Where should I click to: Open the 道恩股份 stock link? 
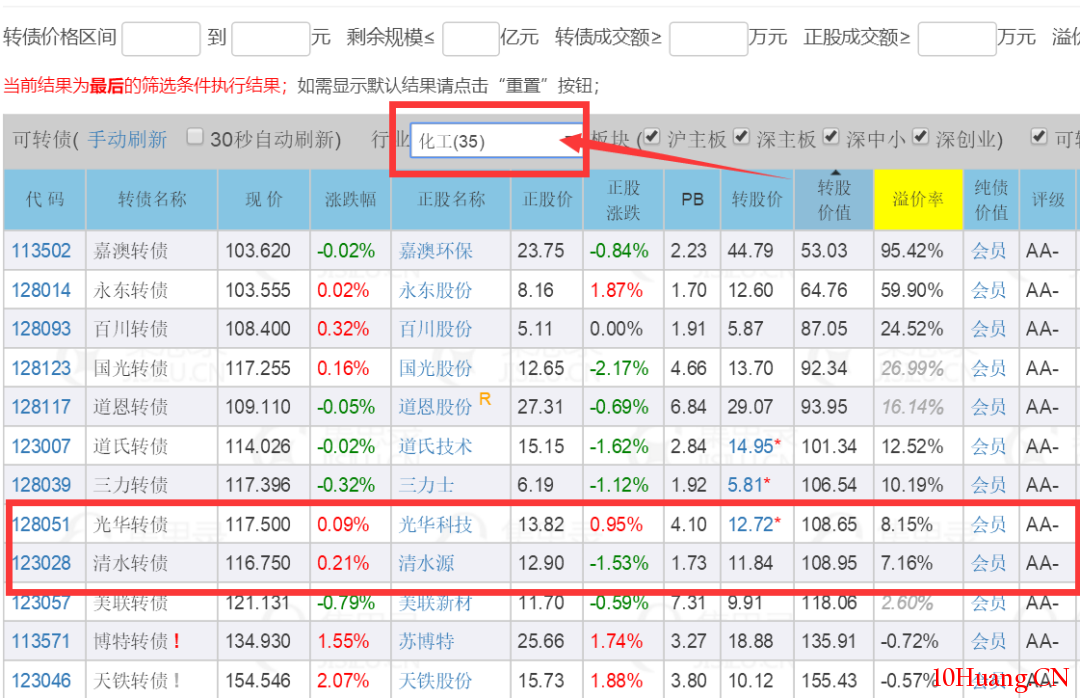435,407
